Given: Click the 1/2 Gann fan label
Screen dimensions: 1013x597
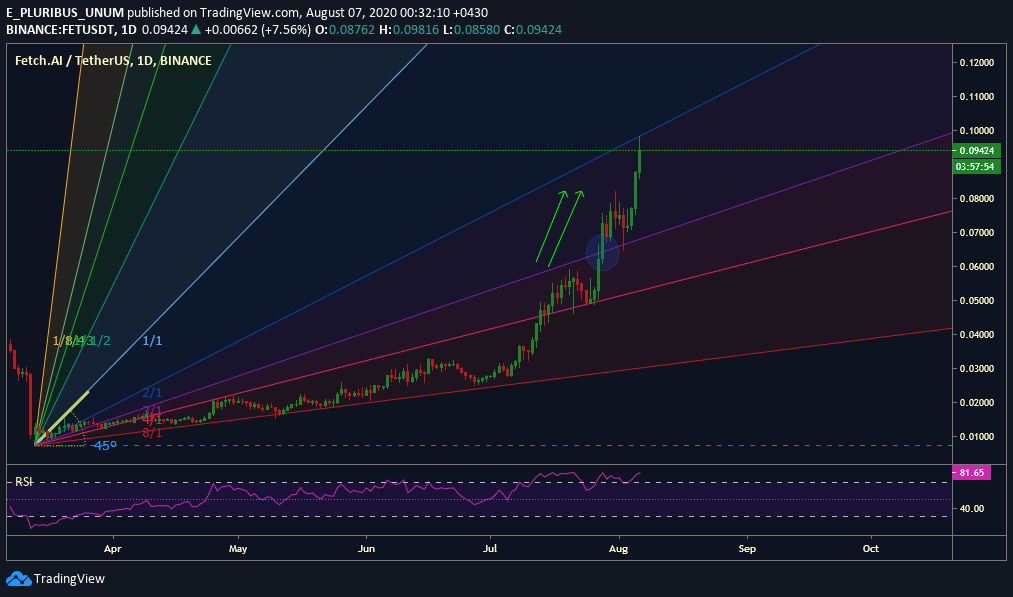Looking at the screenshot, I should [x=101, y=340].
